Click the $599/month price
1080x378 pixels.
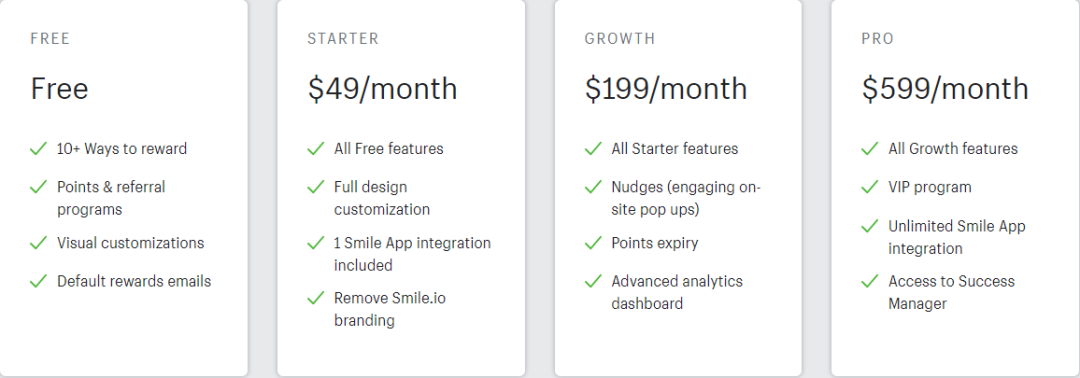click(x=945, y=89)
